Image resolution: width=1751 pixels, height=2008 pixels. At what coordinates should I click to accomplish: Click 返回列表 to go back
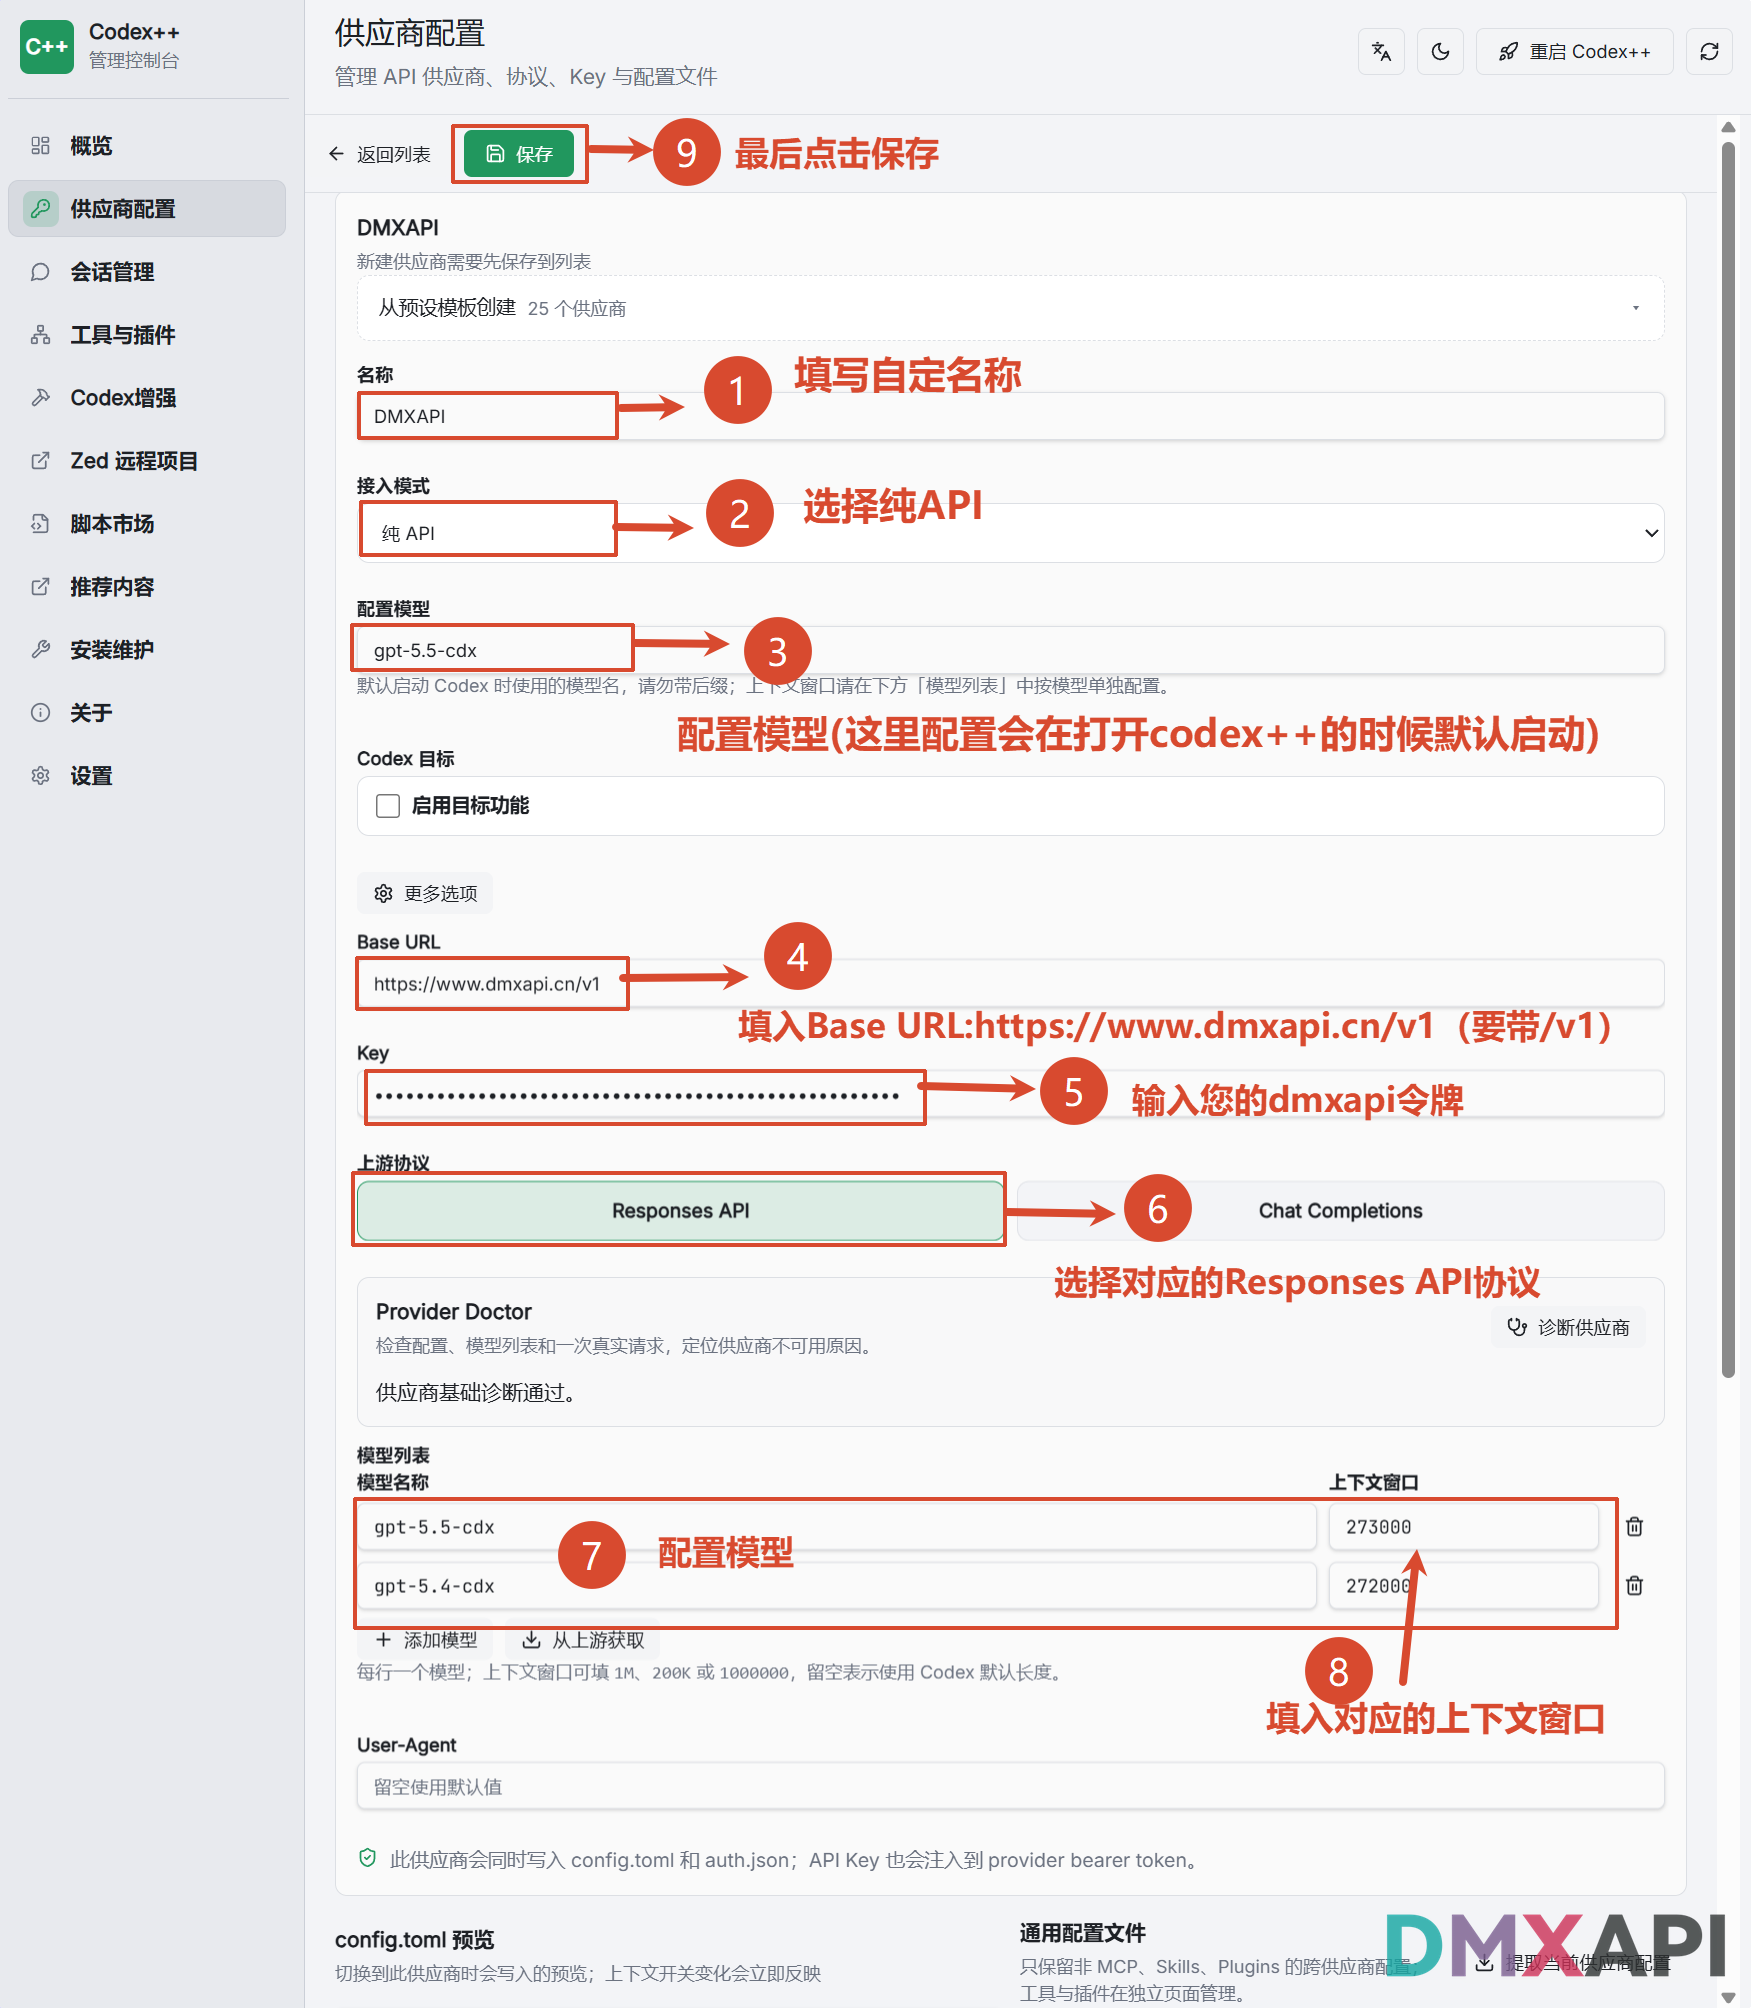(x=379, y=154)
